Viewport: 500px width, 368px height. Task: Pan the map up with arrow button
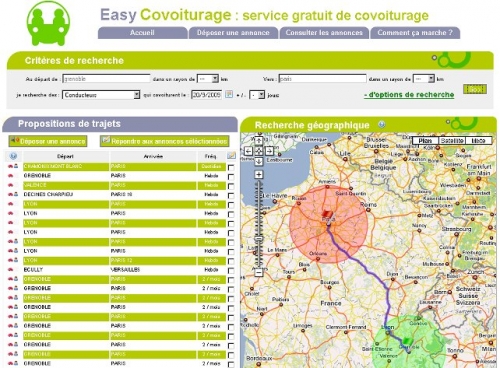pyautogui.click(x=259, y=141)
